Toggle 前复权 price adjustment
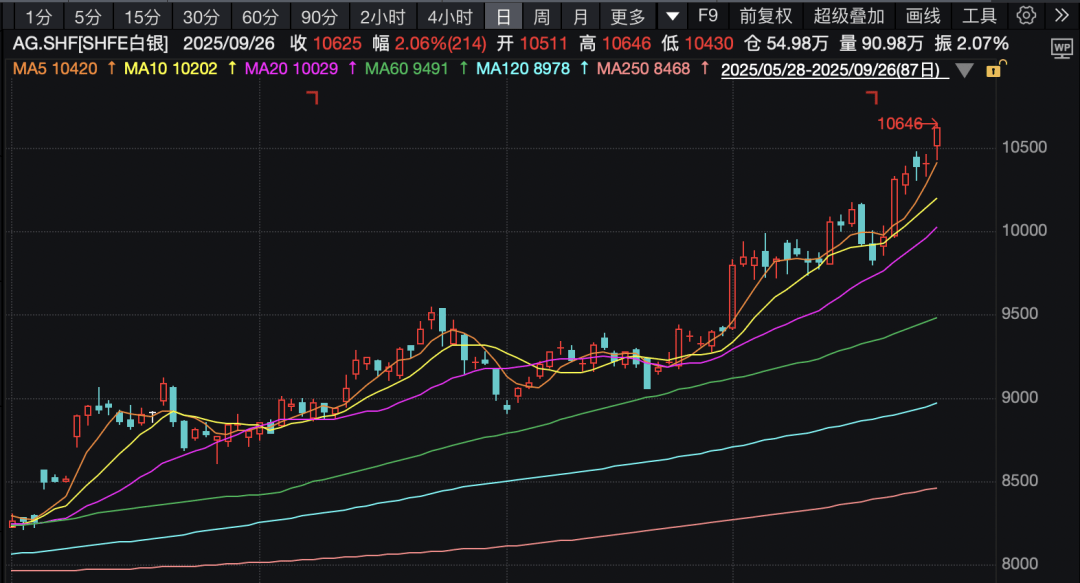This screenshot has height=583, width=1080. tap(766, 15)
